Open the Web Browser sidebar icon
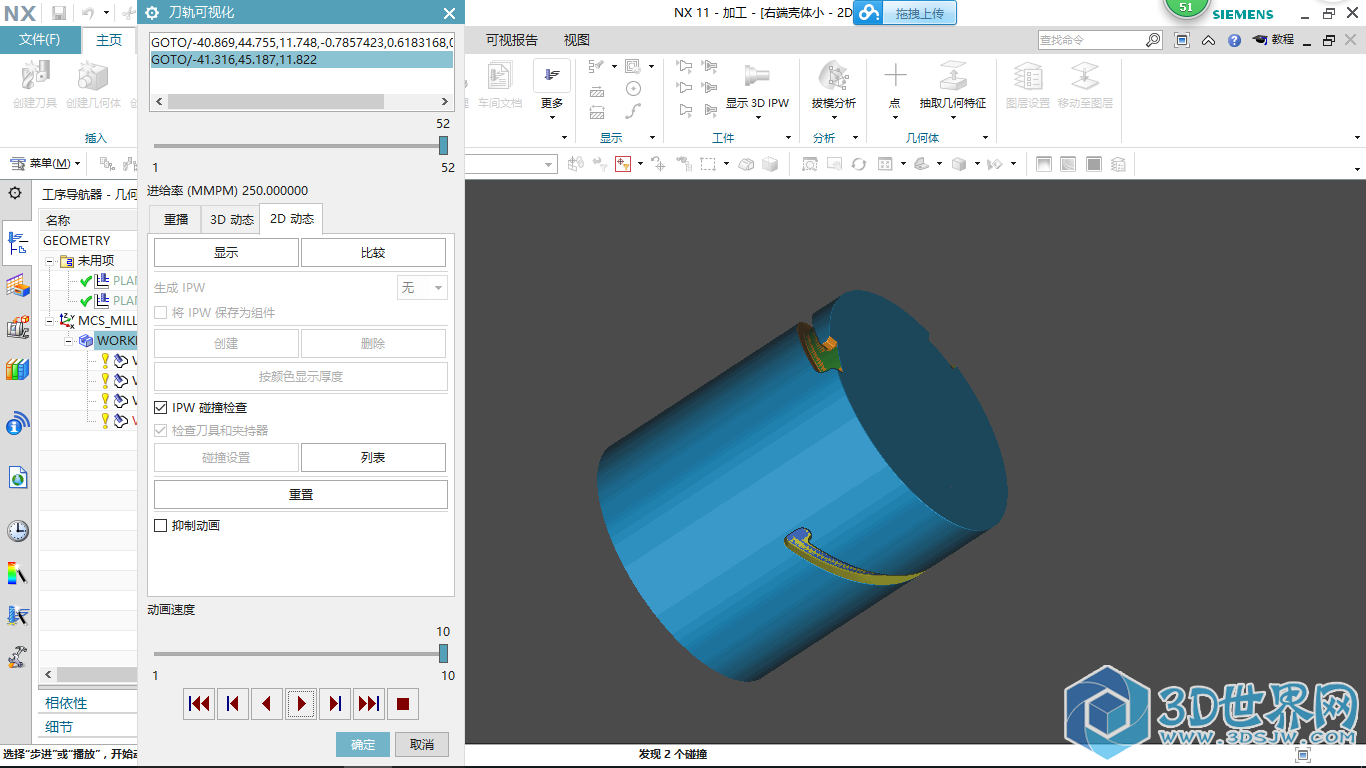This screenshot has height=768, width=1366. click(17, 478)
